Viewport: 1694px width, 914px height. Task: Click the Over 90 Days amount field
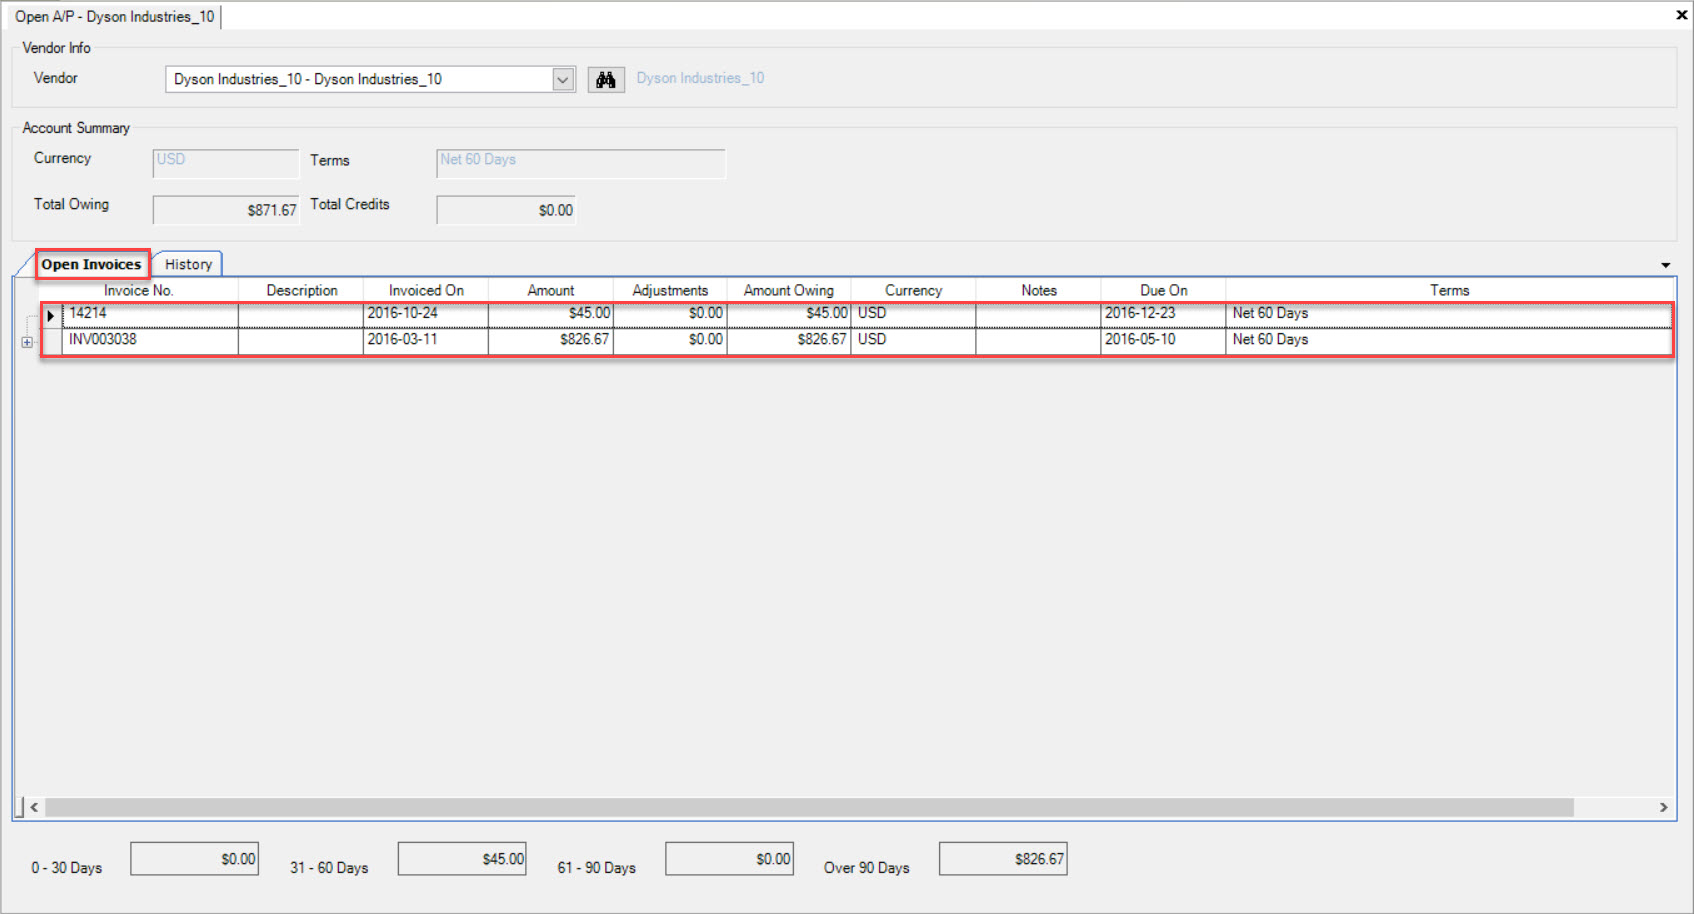1003,859
